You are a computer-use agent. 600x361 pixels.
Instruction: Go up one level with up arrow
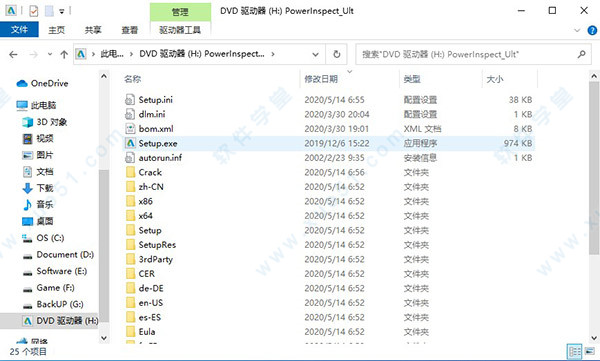64,54
